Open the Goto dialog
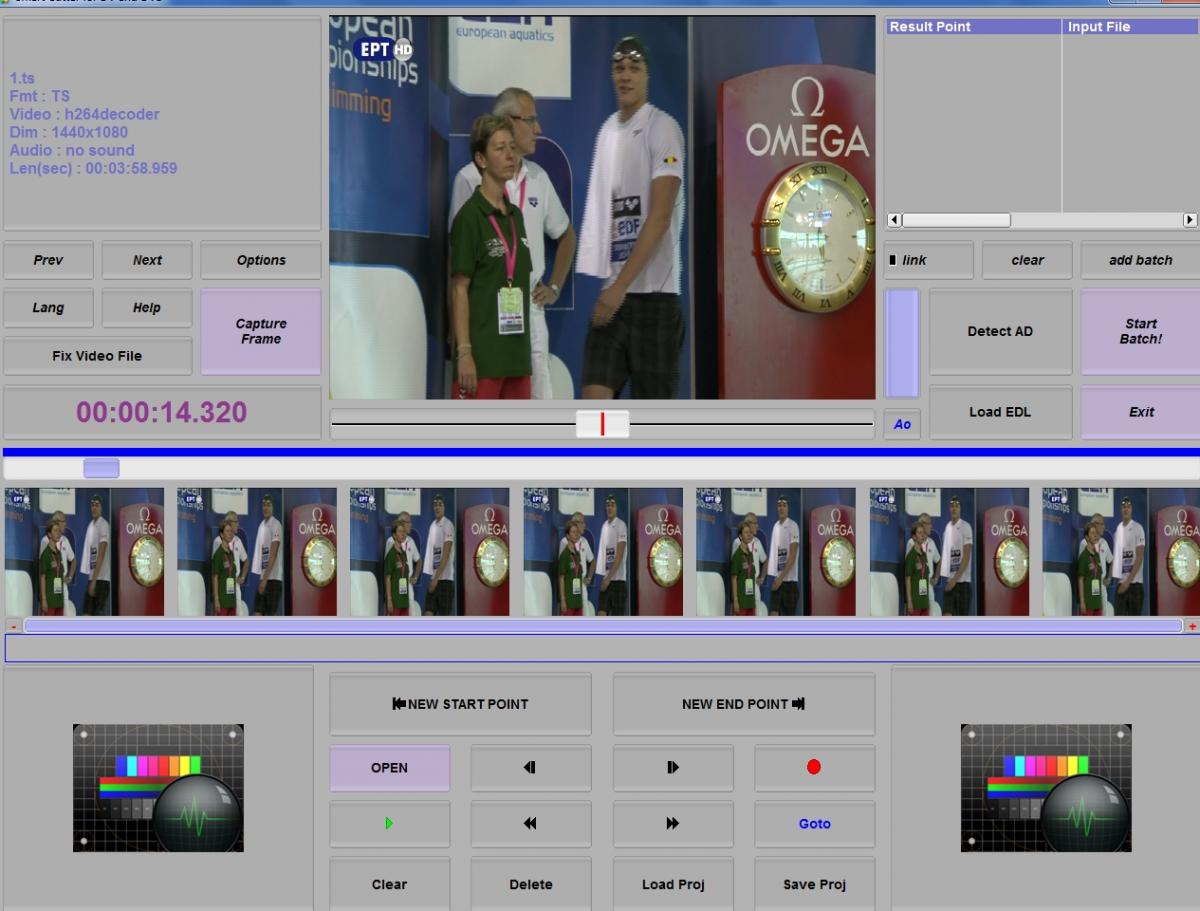Image resolution: width=1200 pixels, height=911 pixels. point(814,823)
